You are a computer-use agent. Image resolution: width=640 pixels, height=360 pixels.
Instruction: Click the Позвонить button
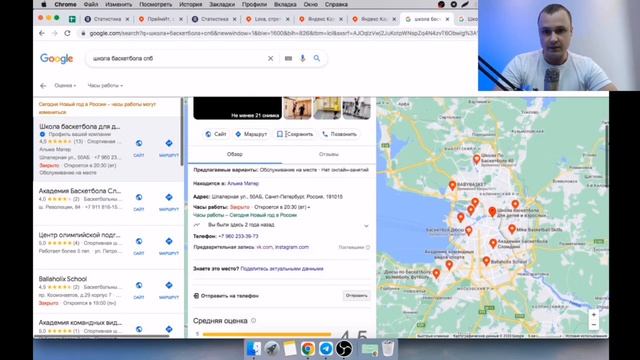pos(340,134)
